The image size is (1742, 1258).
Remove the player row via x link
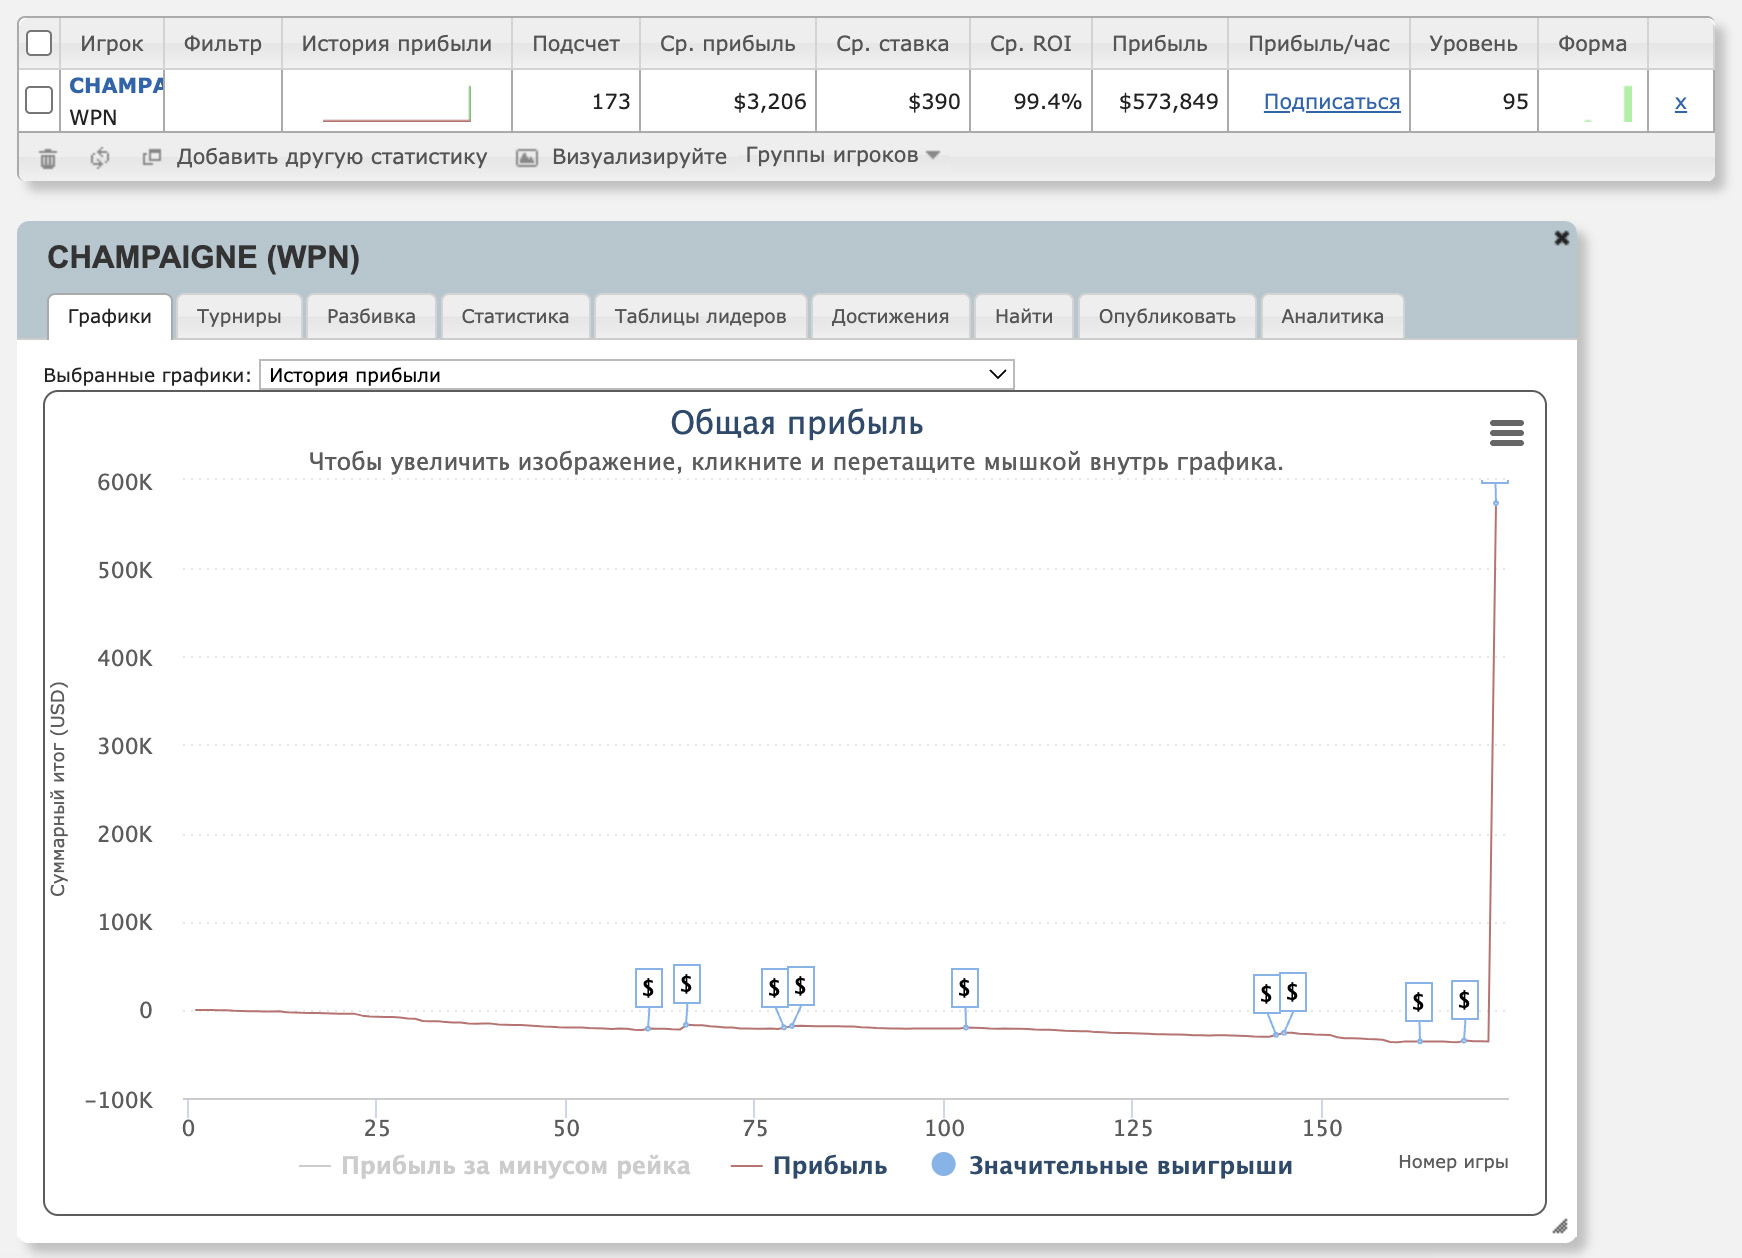click(1680, 102)
